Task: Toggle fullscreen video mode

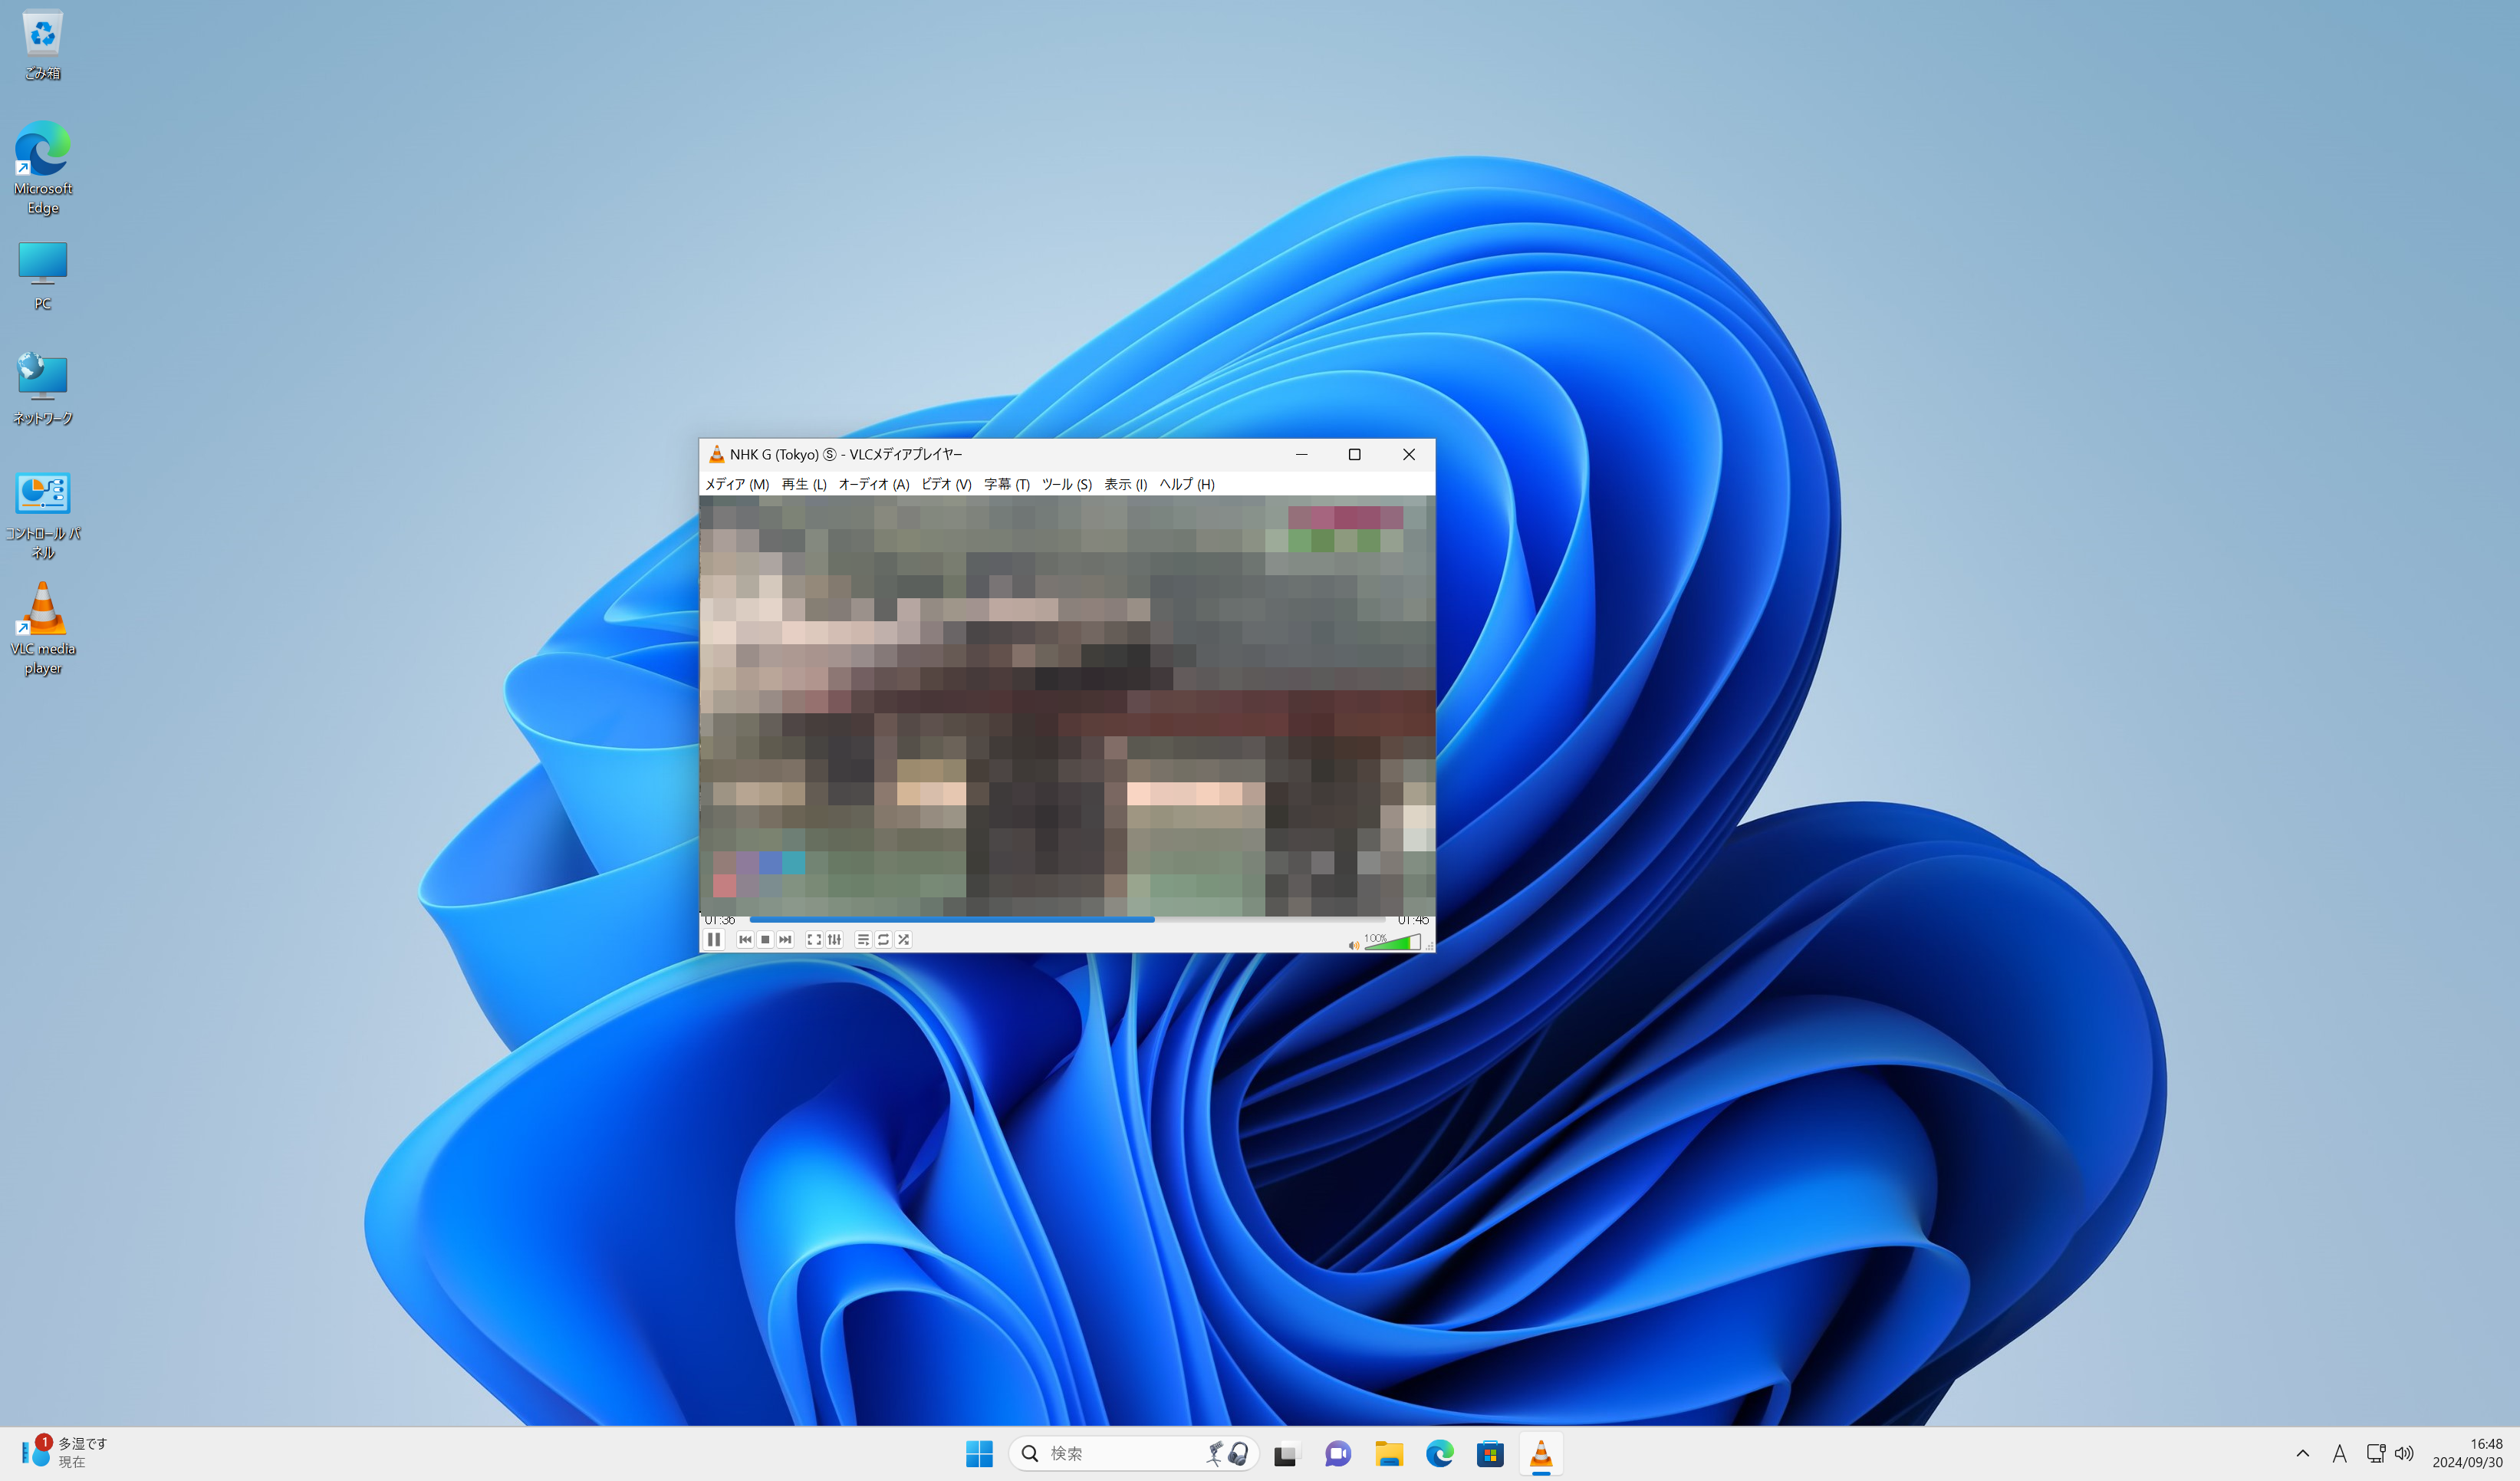Action: click(814, 940)
